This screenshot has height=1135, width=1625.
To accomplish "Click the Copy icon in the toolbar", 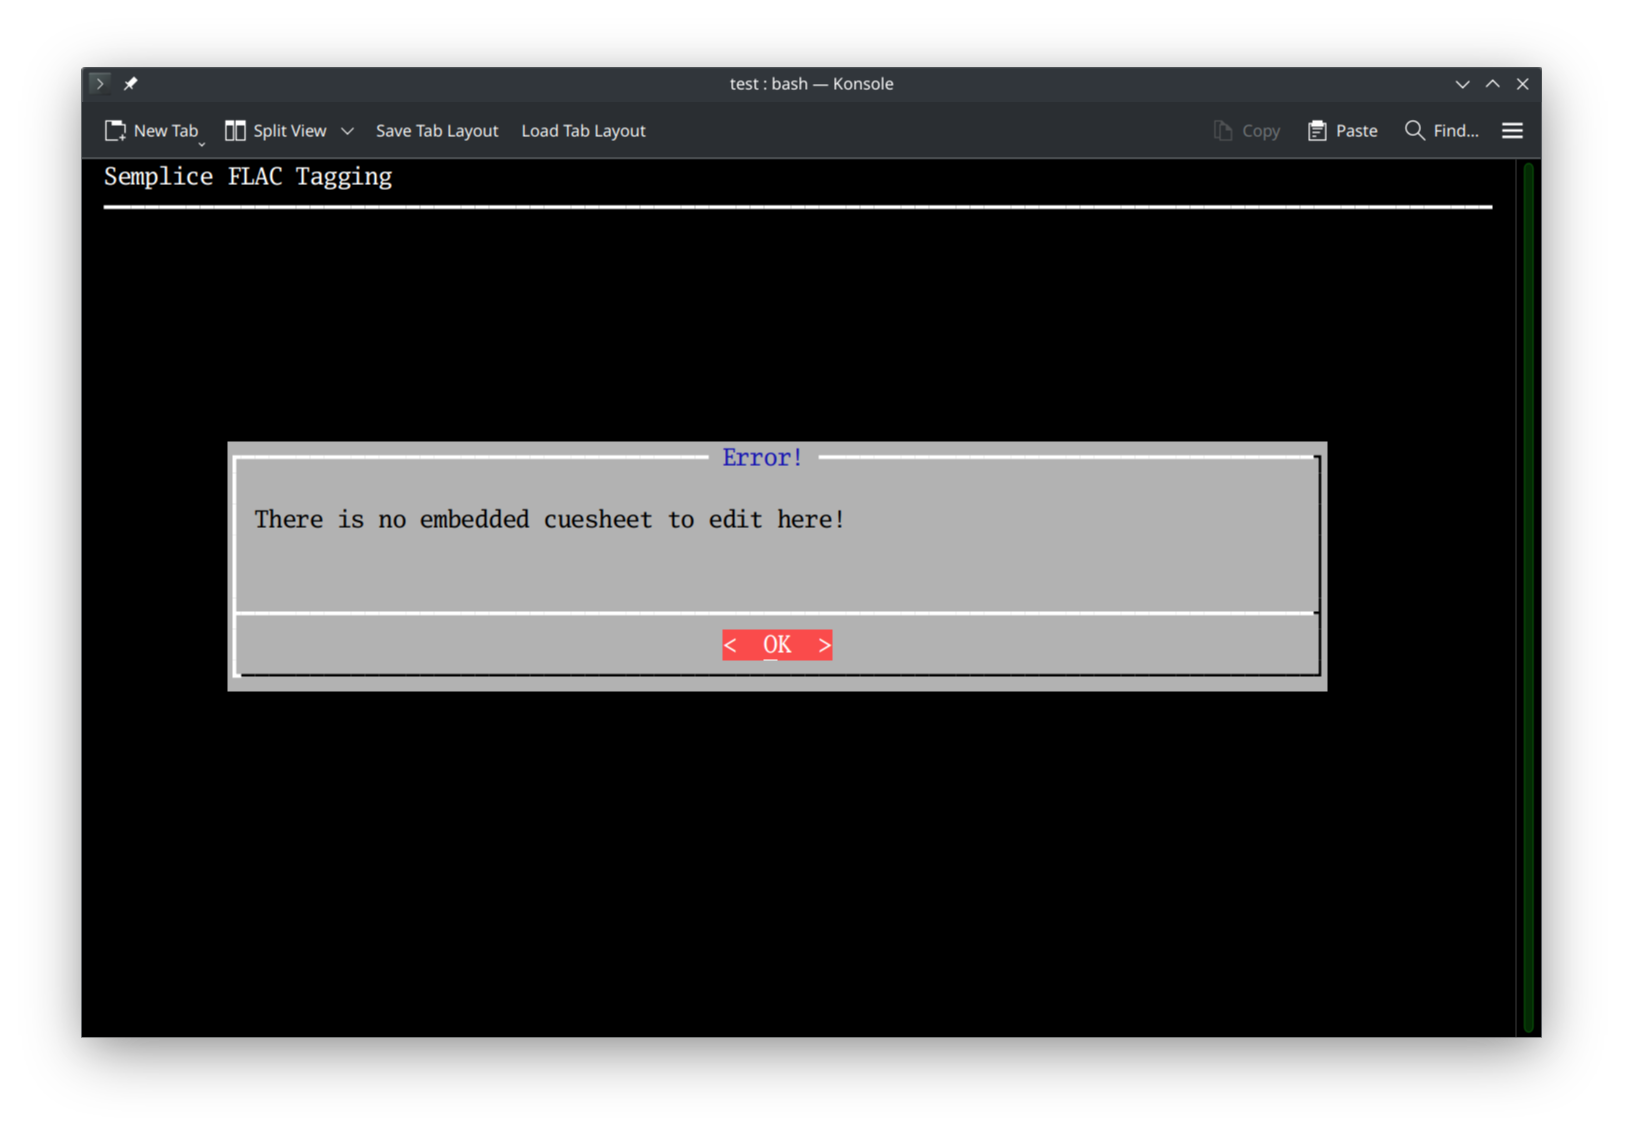I will [1222, 130].
